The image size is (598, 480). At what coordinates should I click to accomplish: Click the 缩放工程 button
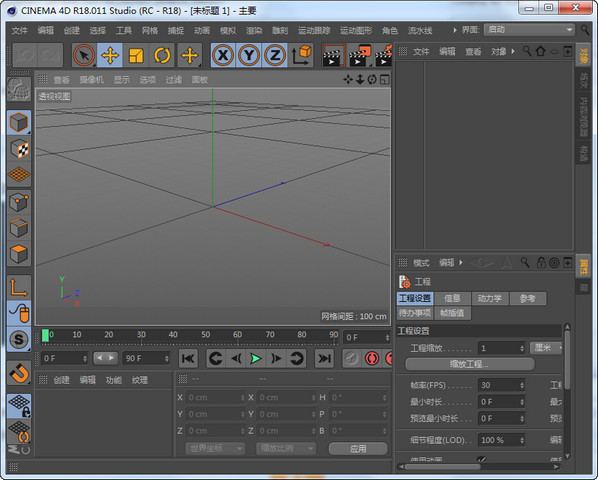[469, 364]
